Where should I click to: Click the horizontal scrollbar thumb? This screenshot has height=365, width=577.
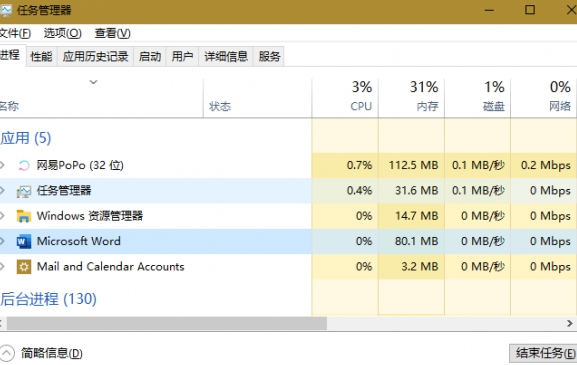(x=167, y=323)
